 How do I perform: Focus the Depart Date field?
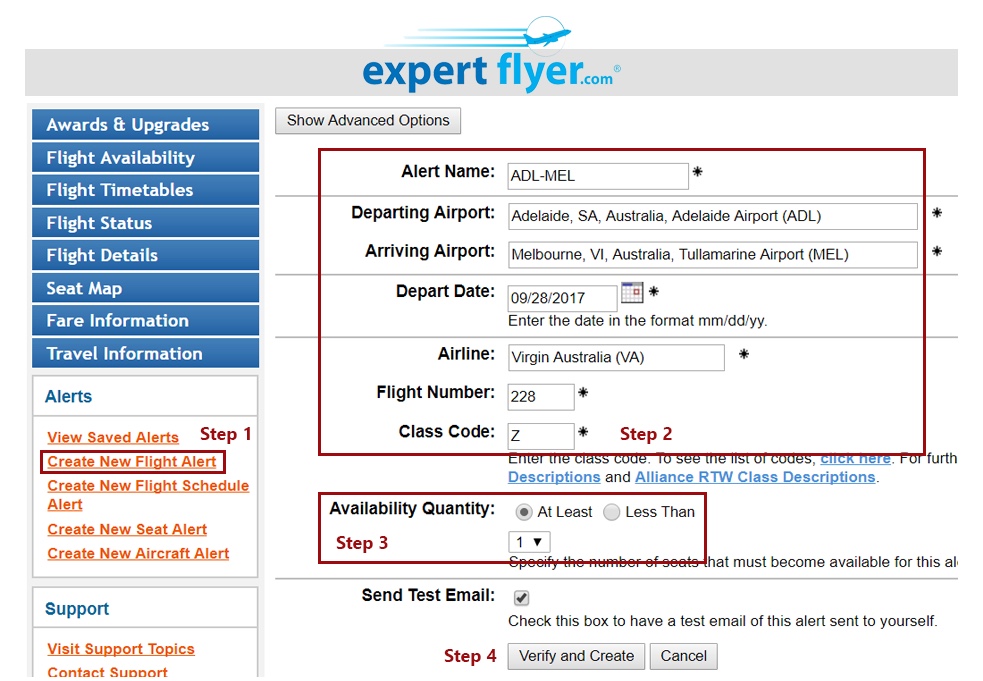(x=562, y=298)
